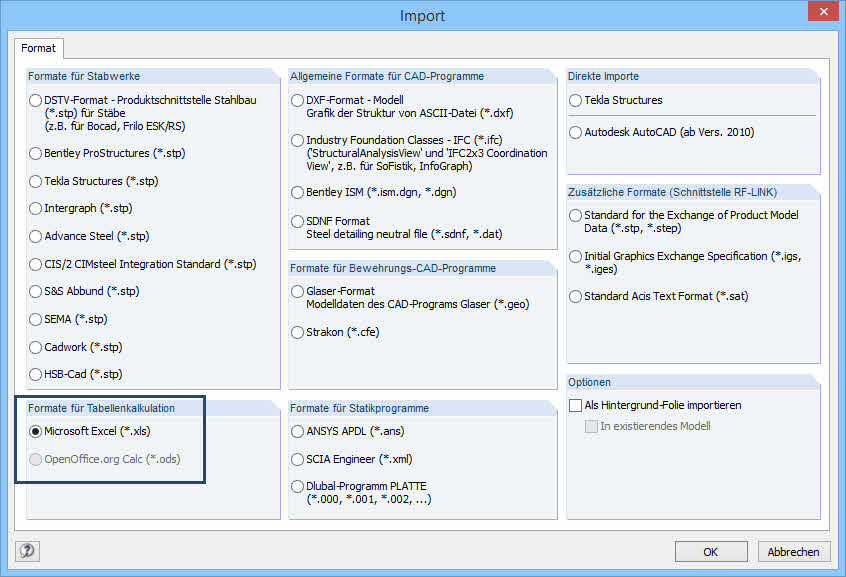Open the help via question mark icon
Image resolution: width=846 pixels, height=577 pixels.
click(x=26, y=551)
